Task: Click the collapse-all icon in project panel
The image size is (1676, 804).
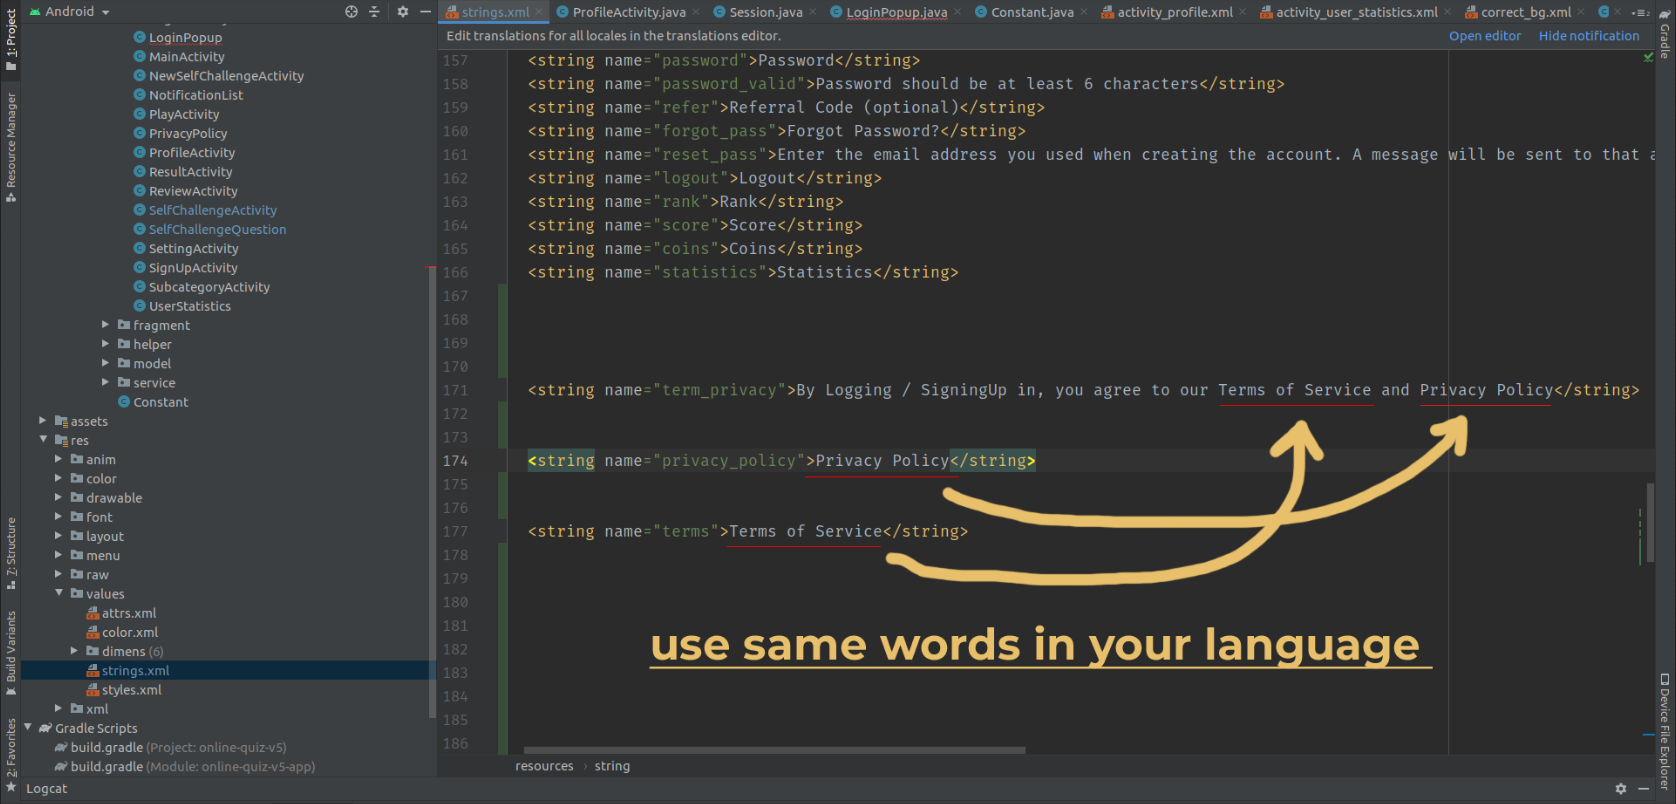Action: [375, 12]
